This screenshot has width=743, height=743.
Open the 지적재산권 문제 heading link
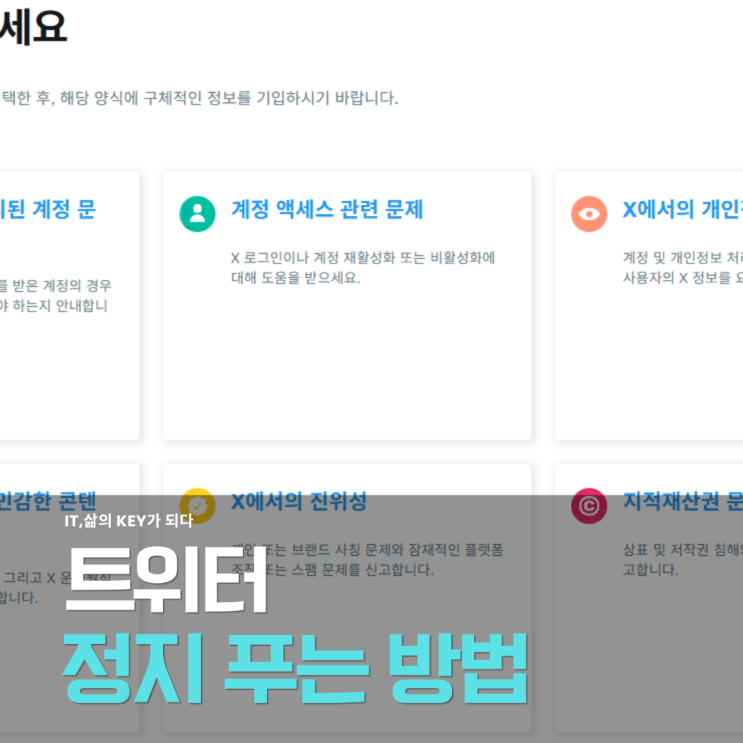click(x=682, y=501)
